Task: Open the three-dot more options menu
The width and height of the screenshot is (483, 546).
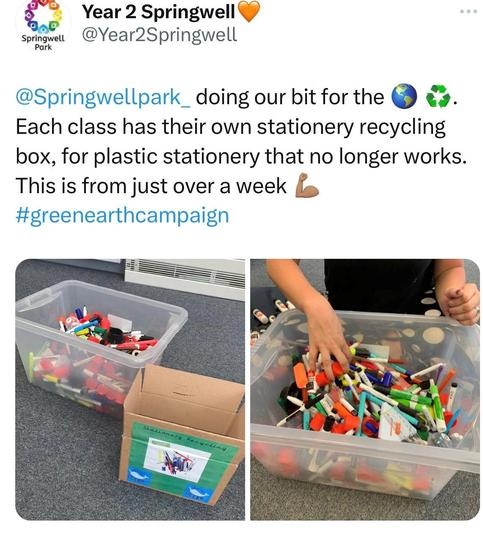Action: 468,11
